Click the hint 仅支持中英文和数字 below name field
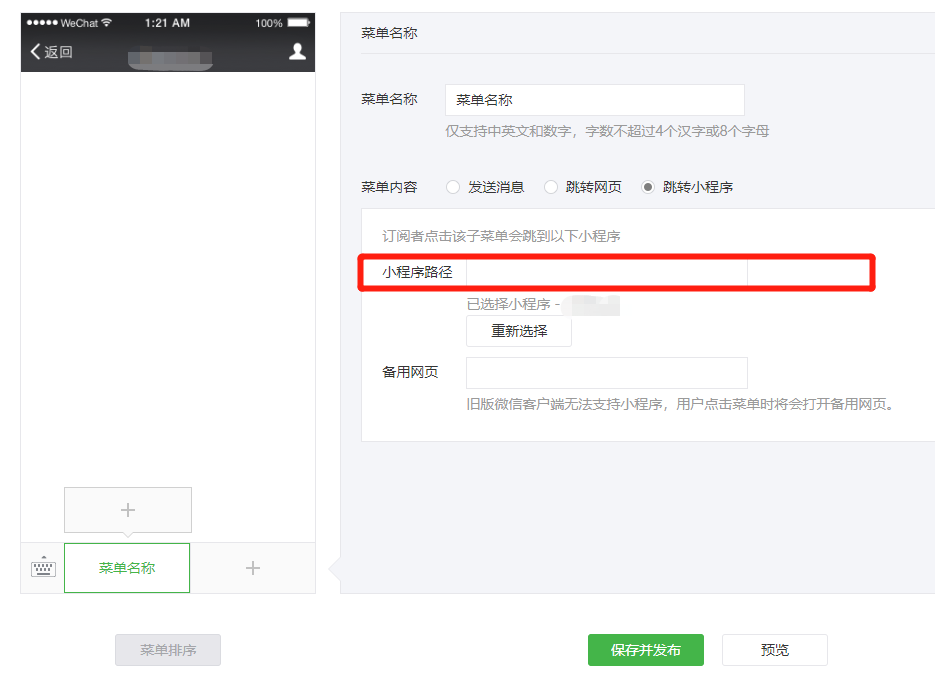 [x=607, y=131]
